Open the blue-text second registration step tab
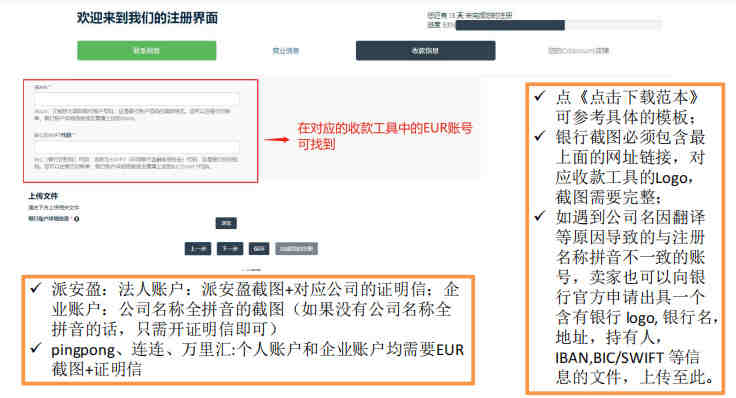The image size is (736, 398). [285, 51]
